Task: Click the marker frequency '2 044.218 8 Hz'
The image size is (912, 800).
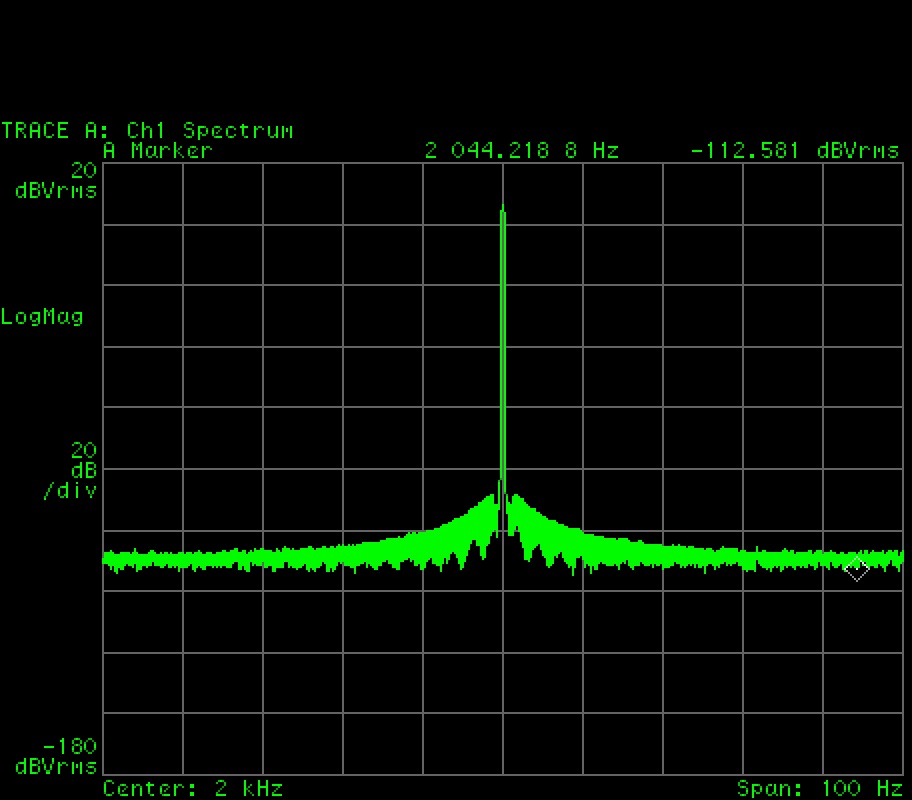Action: [522, 151]
